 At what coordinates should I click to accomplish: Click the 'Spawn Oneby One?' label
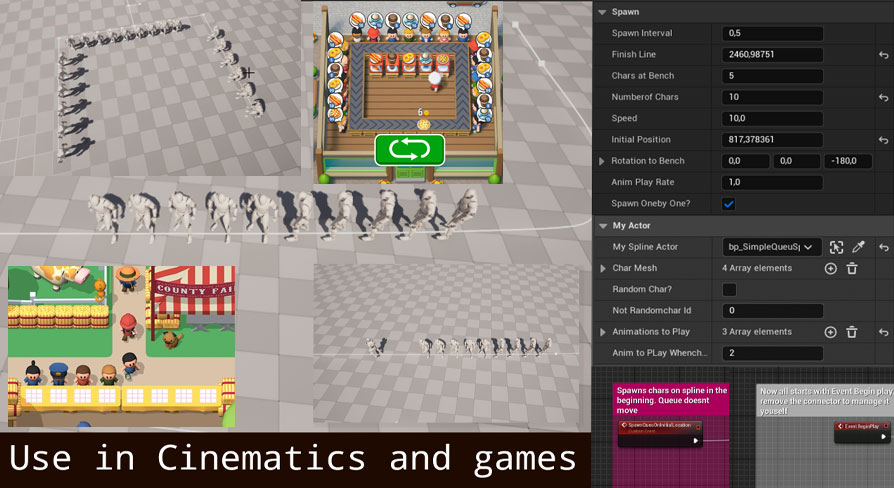pos(651,204)
